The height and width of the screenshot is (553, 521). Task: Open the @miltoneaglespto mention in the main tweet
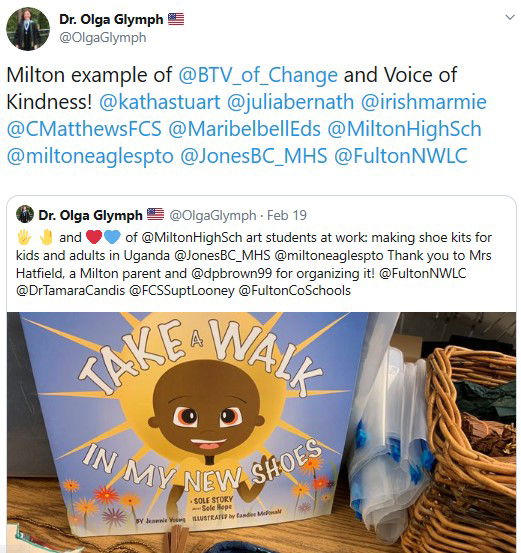[90, 156]
